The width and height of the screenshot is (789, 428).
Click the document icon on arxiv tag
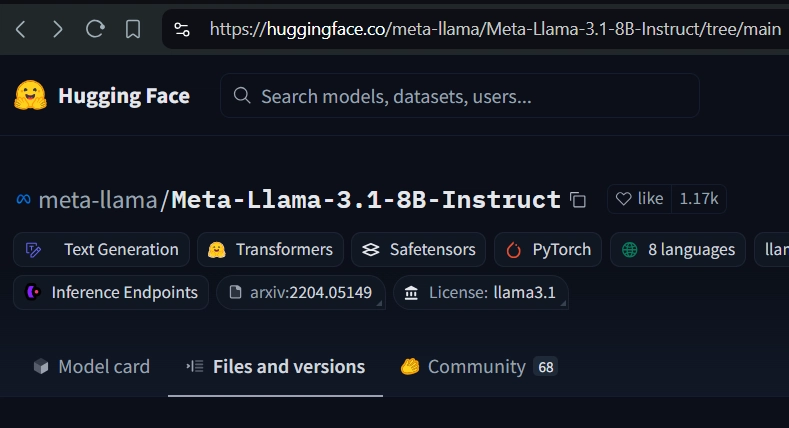pos(235,292)
